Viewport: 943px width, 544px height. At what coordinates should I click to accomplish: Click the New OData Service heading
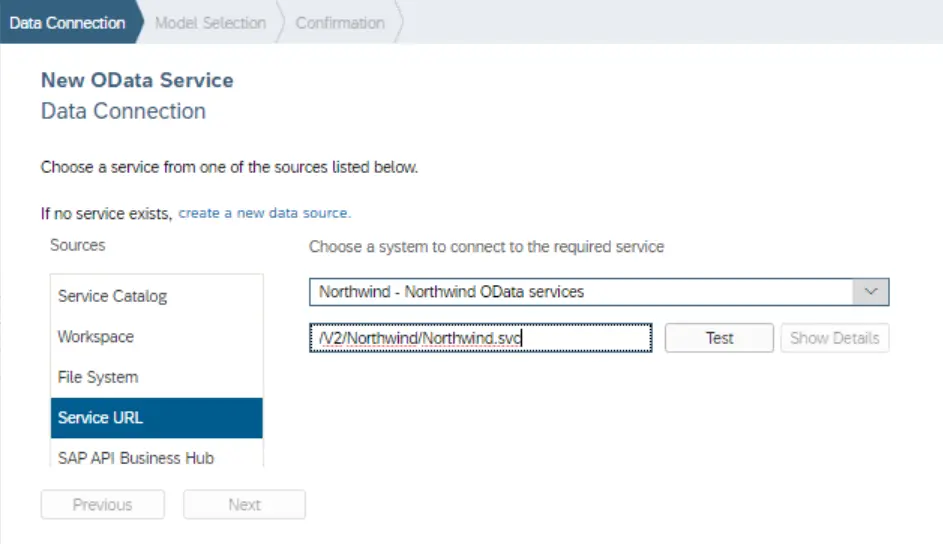pos(137,80)
